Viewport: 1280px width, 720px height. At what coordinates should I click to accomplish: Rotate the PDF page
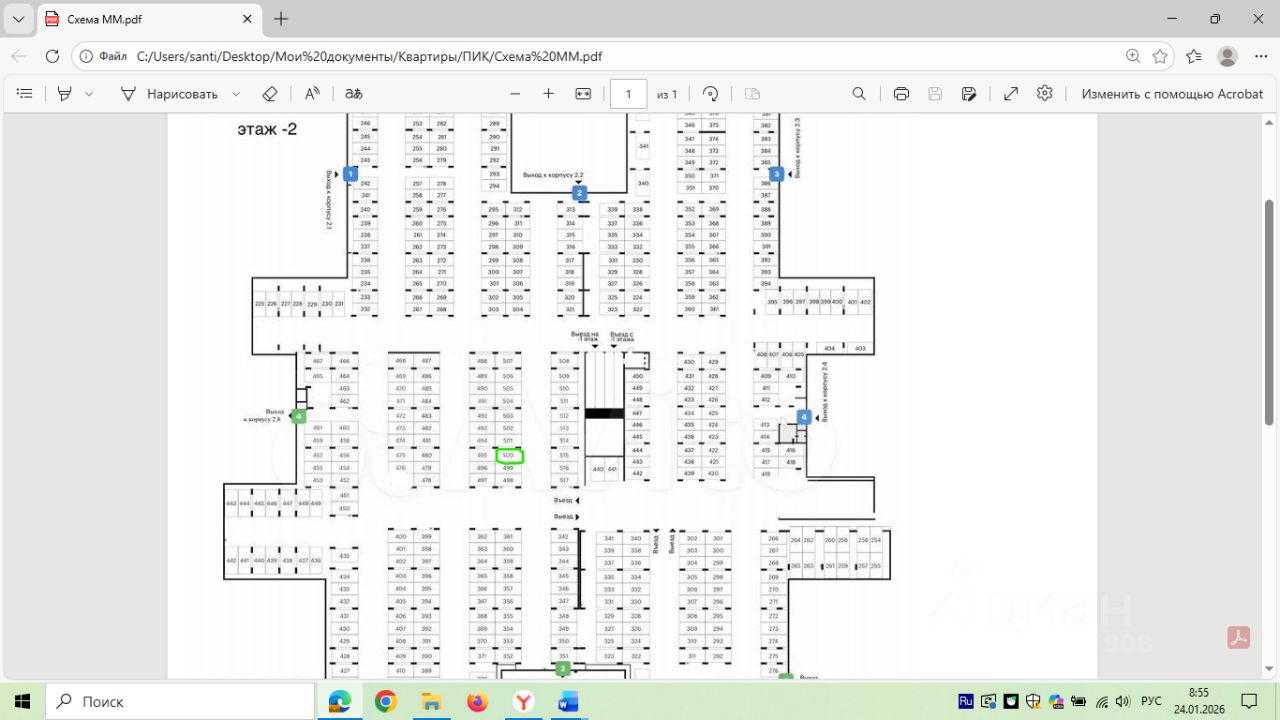tap(710, 93)
